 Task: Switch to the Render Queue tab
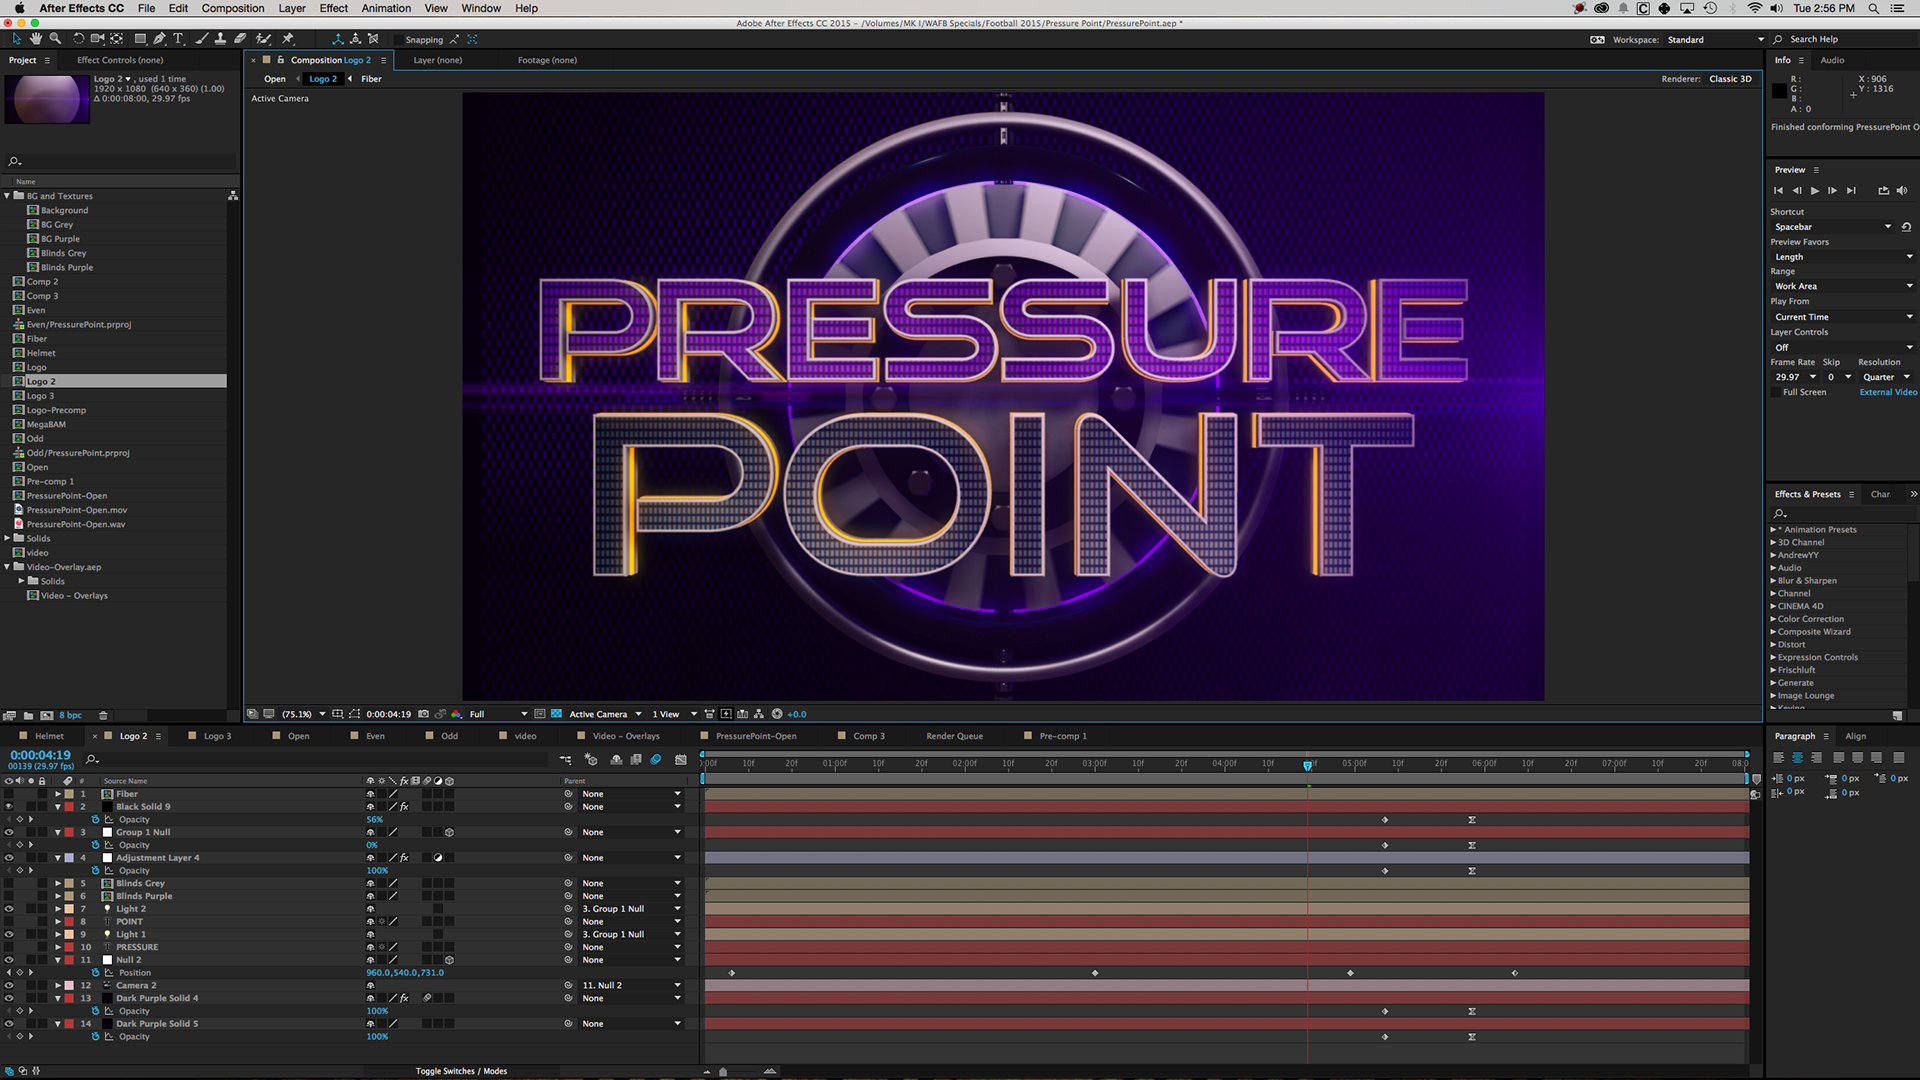click(x=954, y=736)
